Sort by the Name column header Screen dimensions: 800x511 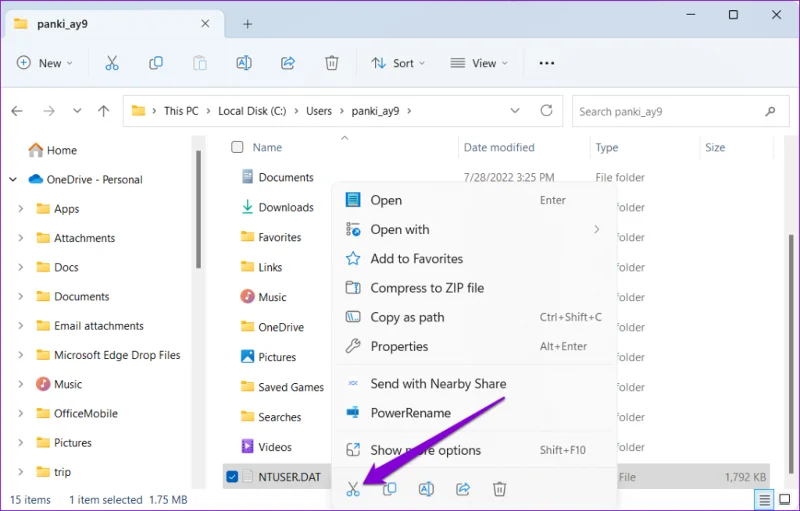click(267, 147)
